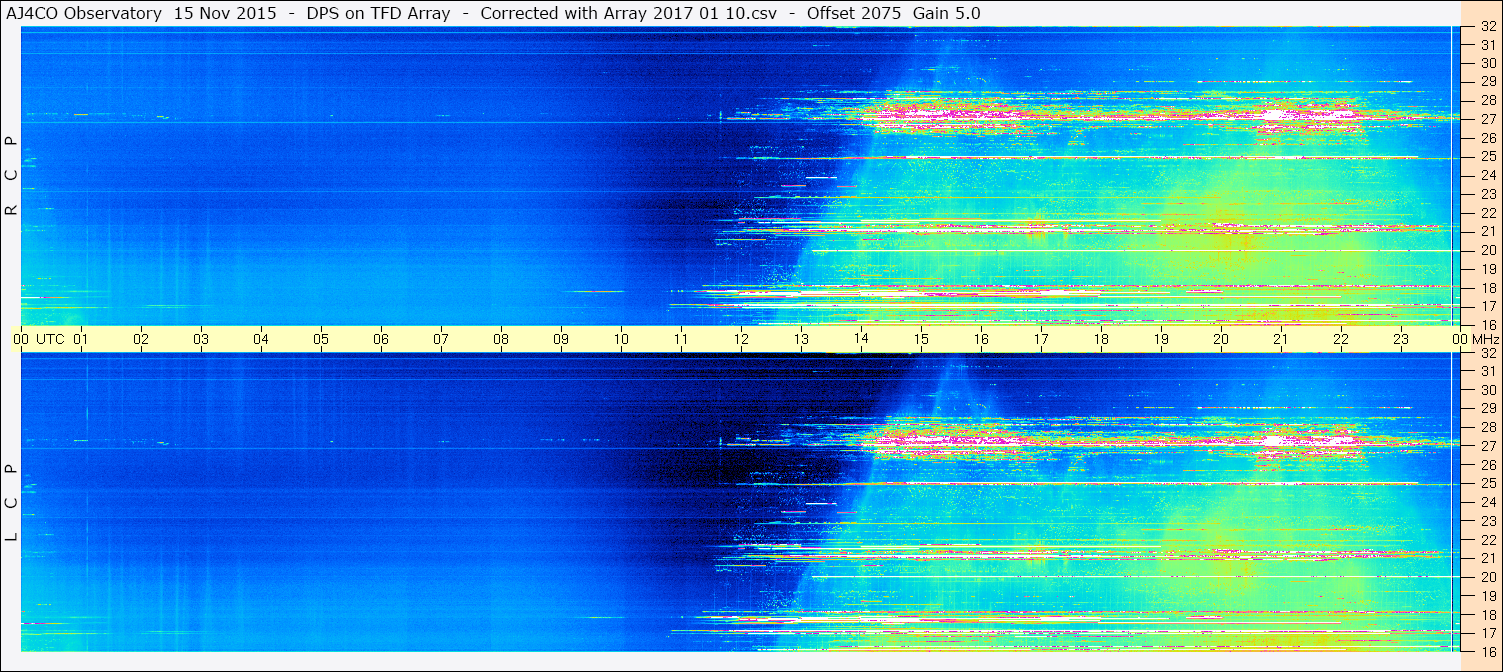Select the 01 hour marker on time axis
The height and width of the screenshot is (672, 1503).
coord(81,339)
